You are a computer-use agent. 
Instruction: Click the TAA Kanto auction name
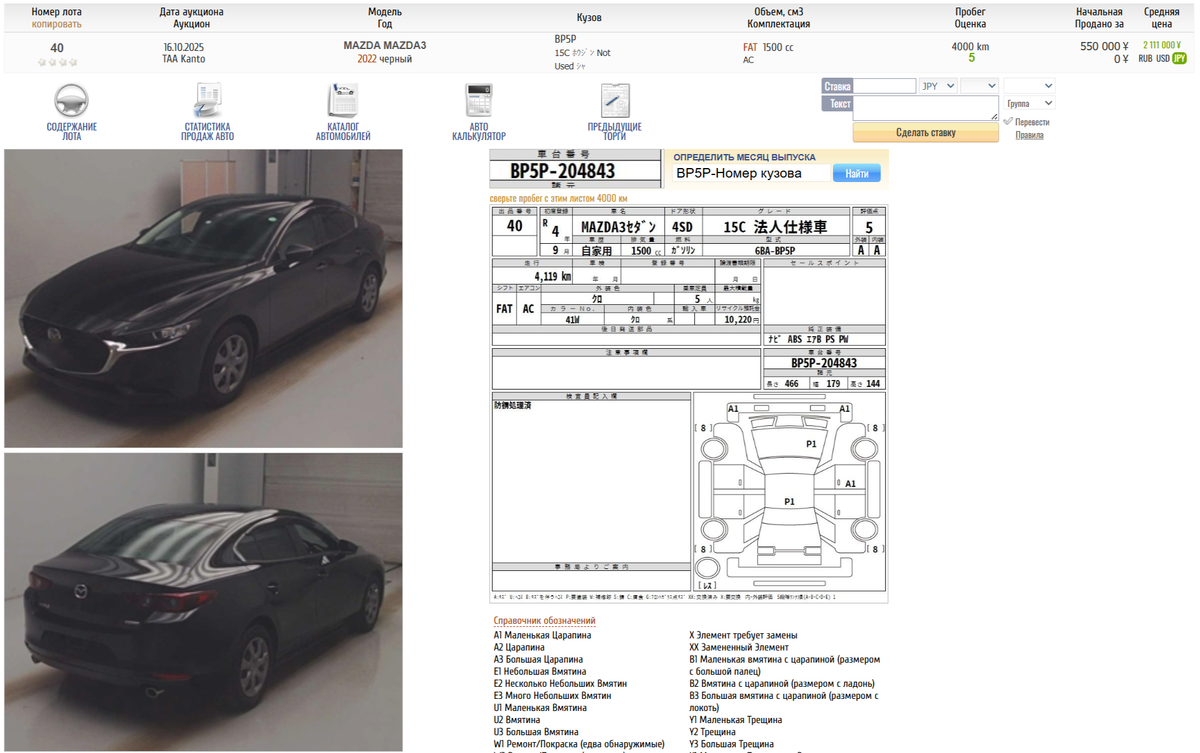183,59
